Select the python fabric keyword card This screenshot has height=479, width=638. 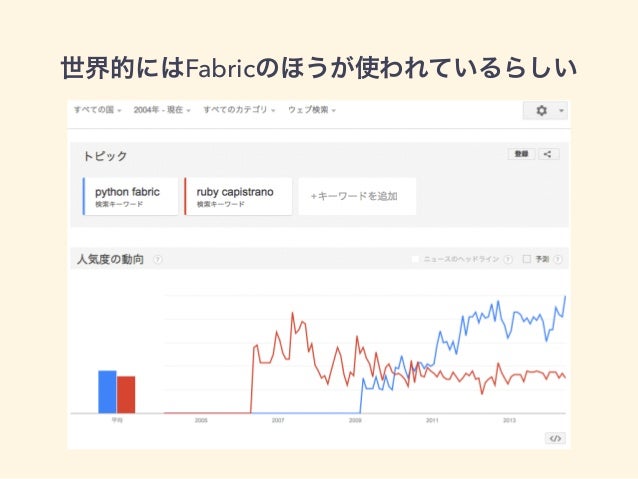130,196
